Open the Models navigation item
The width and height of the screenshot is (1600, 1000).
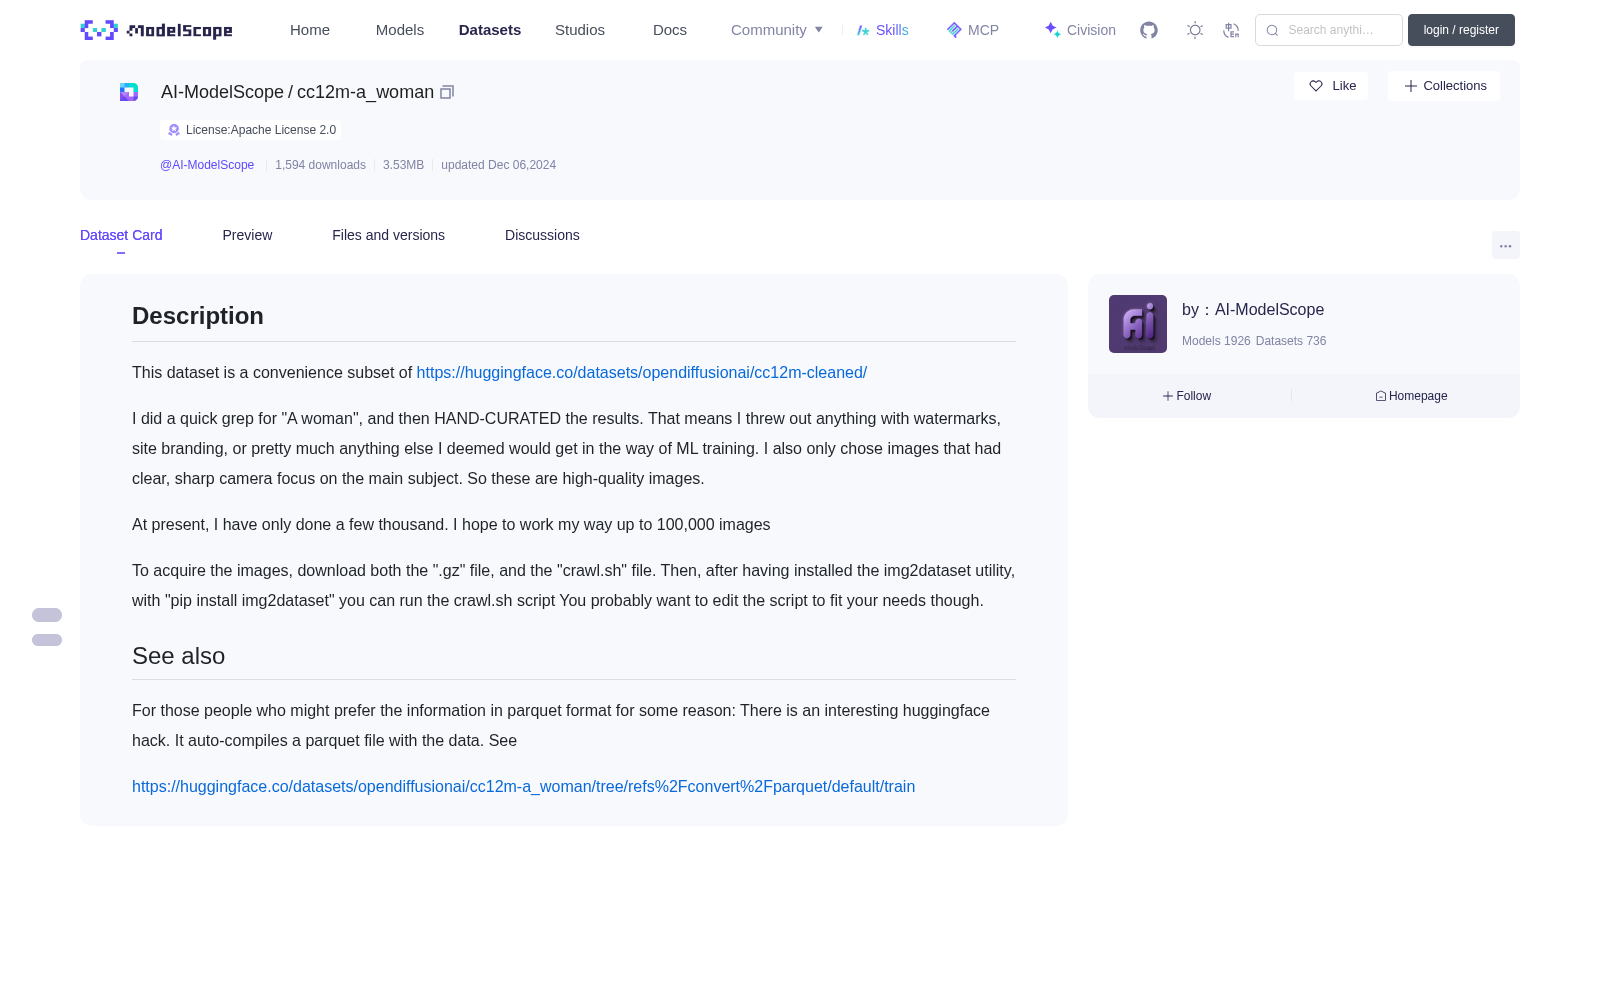(400, 30)
